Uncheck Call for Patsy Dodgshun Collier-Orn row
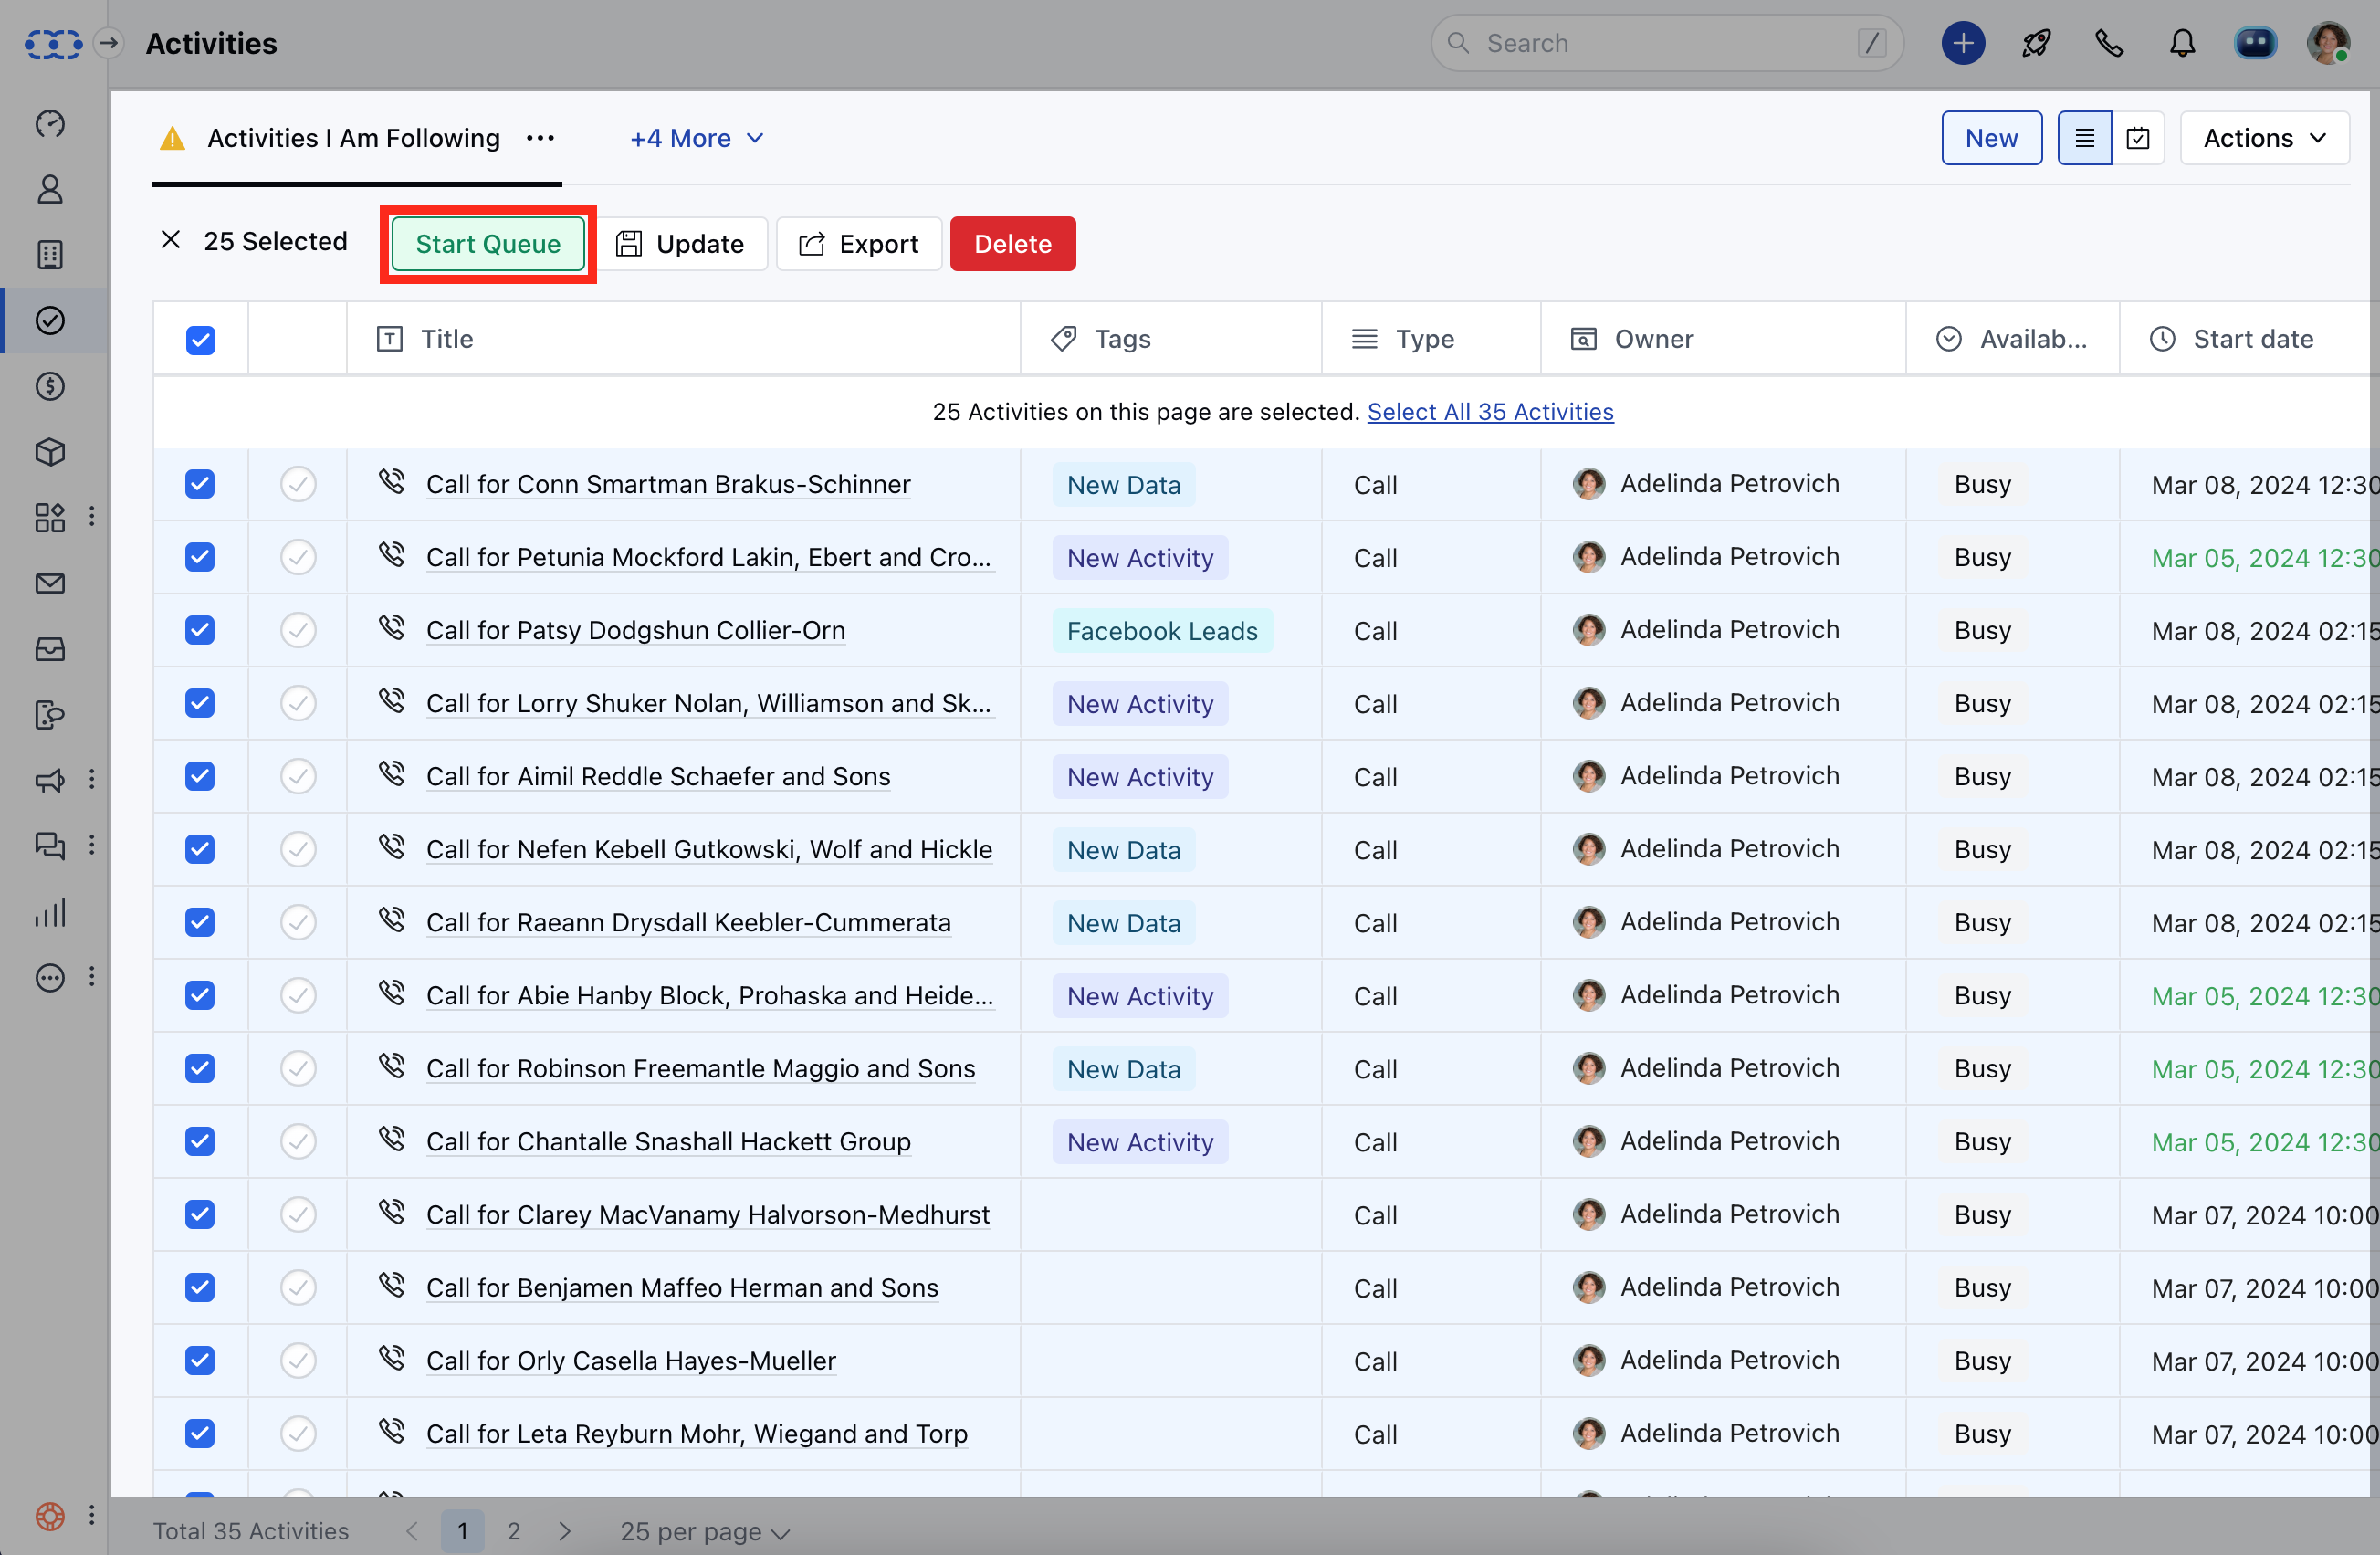 200,630
